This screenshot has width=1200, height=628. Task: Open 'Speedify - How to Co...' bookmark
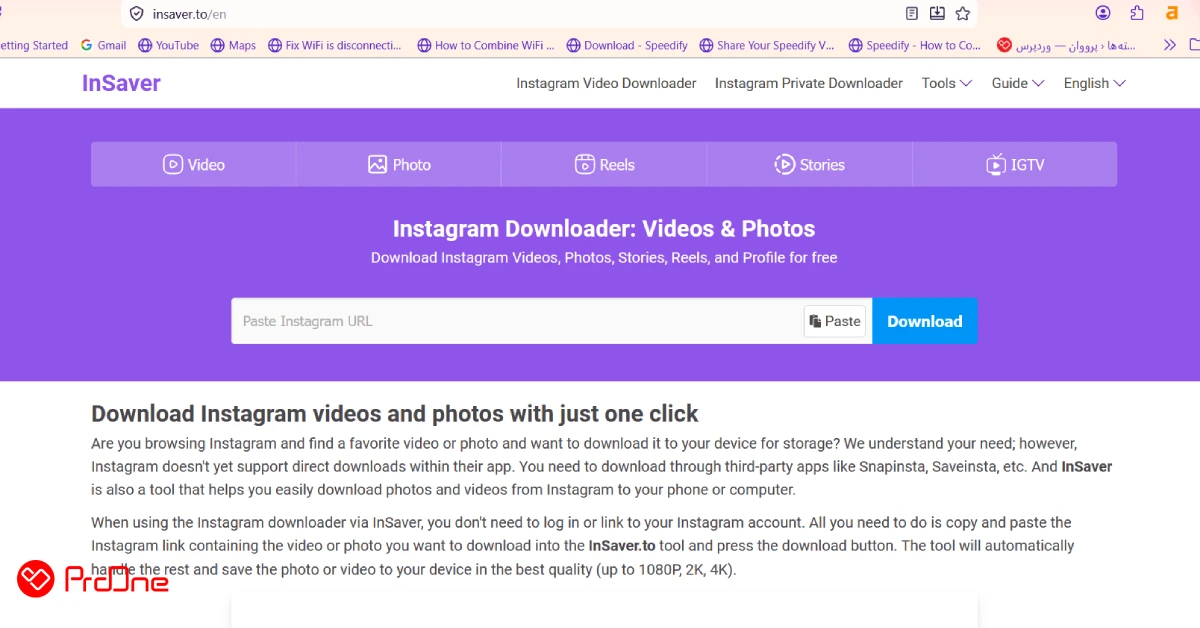pos(915,45)
